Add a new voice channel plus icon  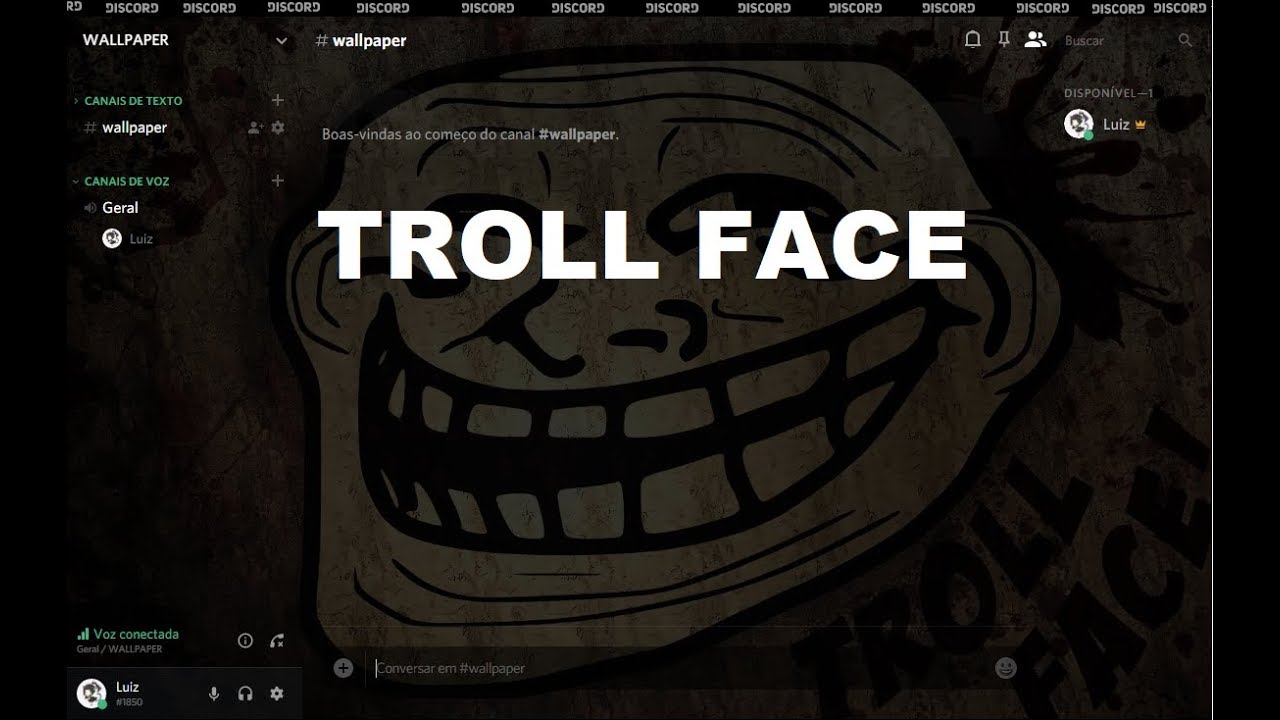coord(278,181)
